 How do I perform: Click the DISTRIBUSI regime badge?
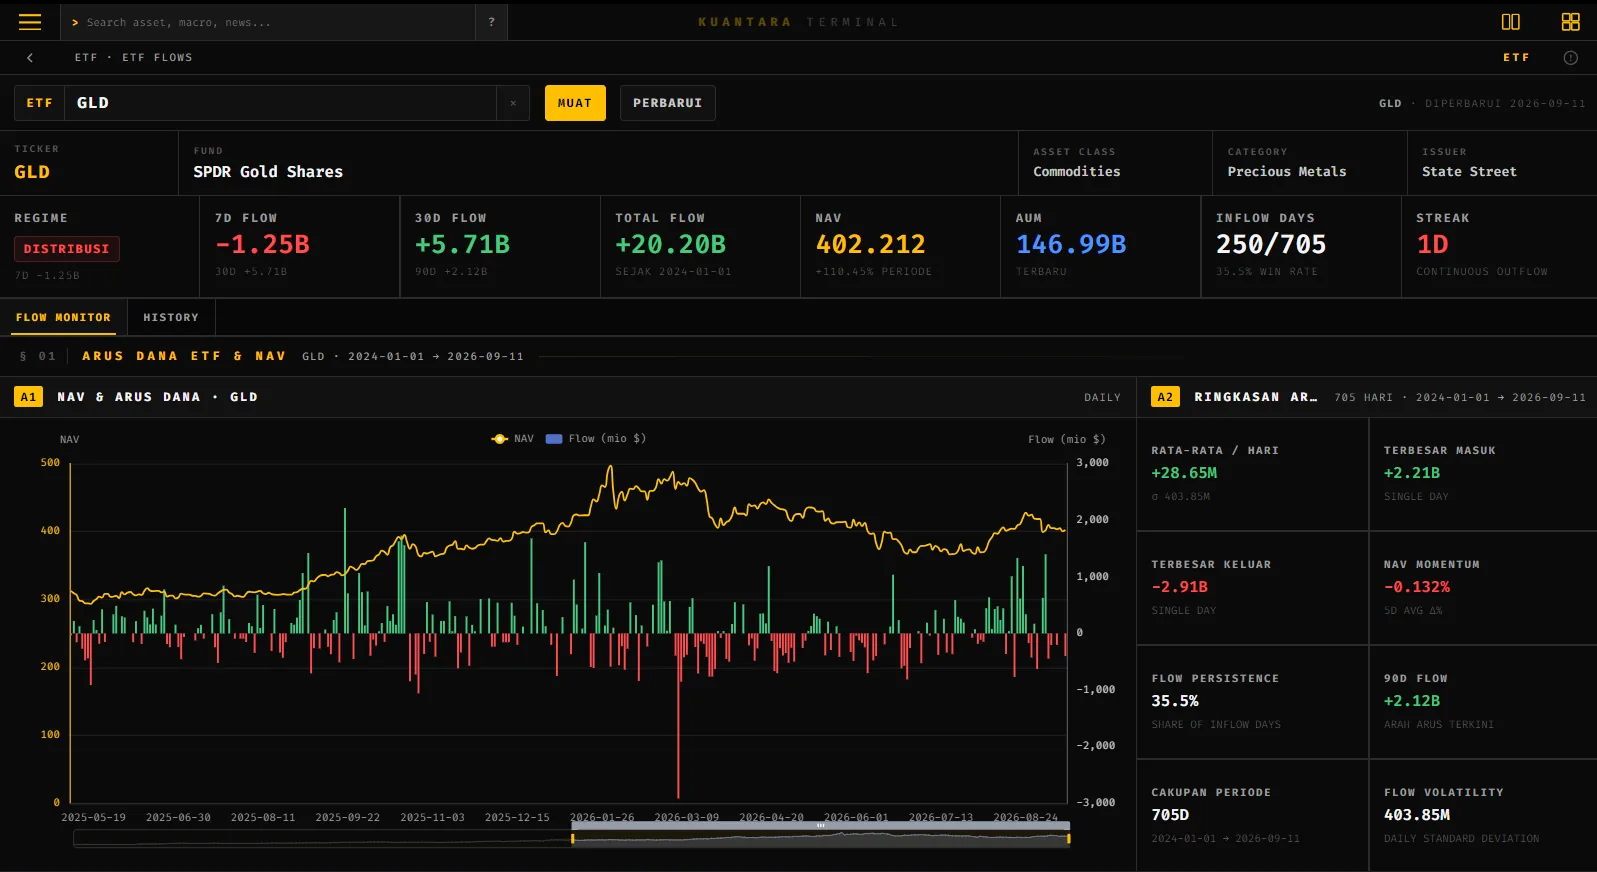(66, 249)
